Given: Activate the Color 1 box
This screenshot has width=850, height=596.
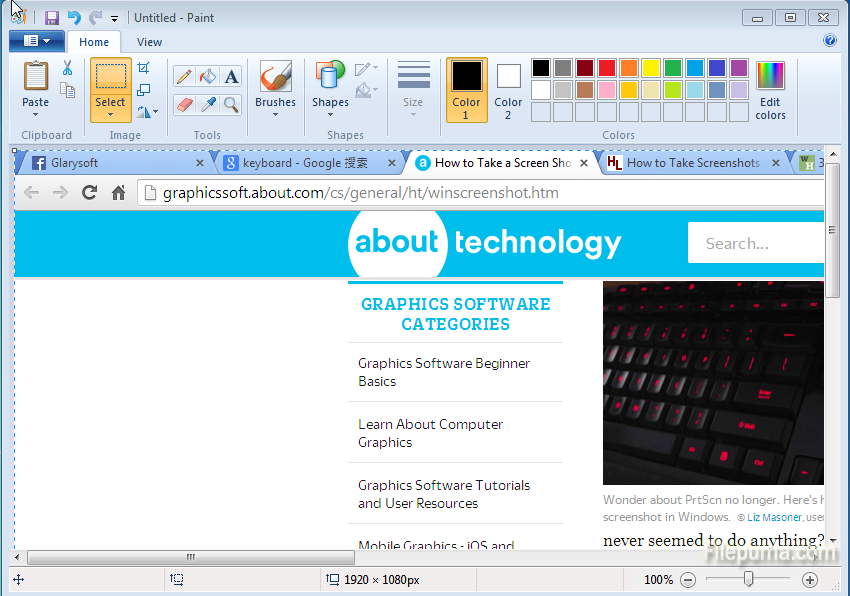Looking at the screenshot, I should pos(466,89).
